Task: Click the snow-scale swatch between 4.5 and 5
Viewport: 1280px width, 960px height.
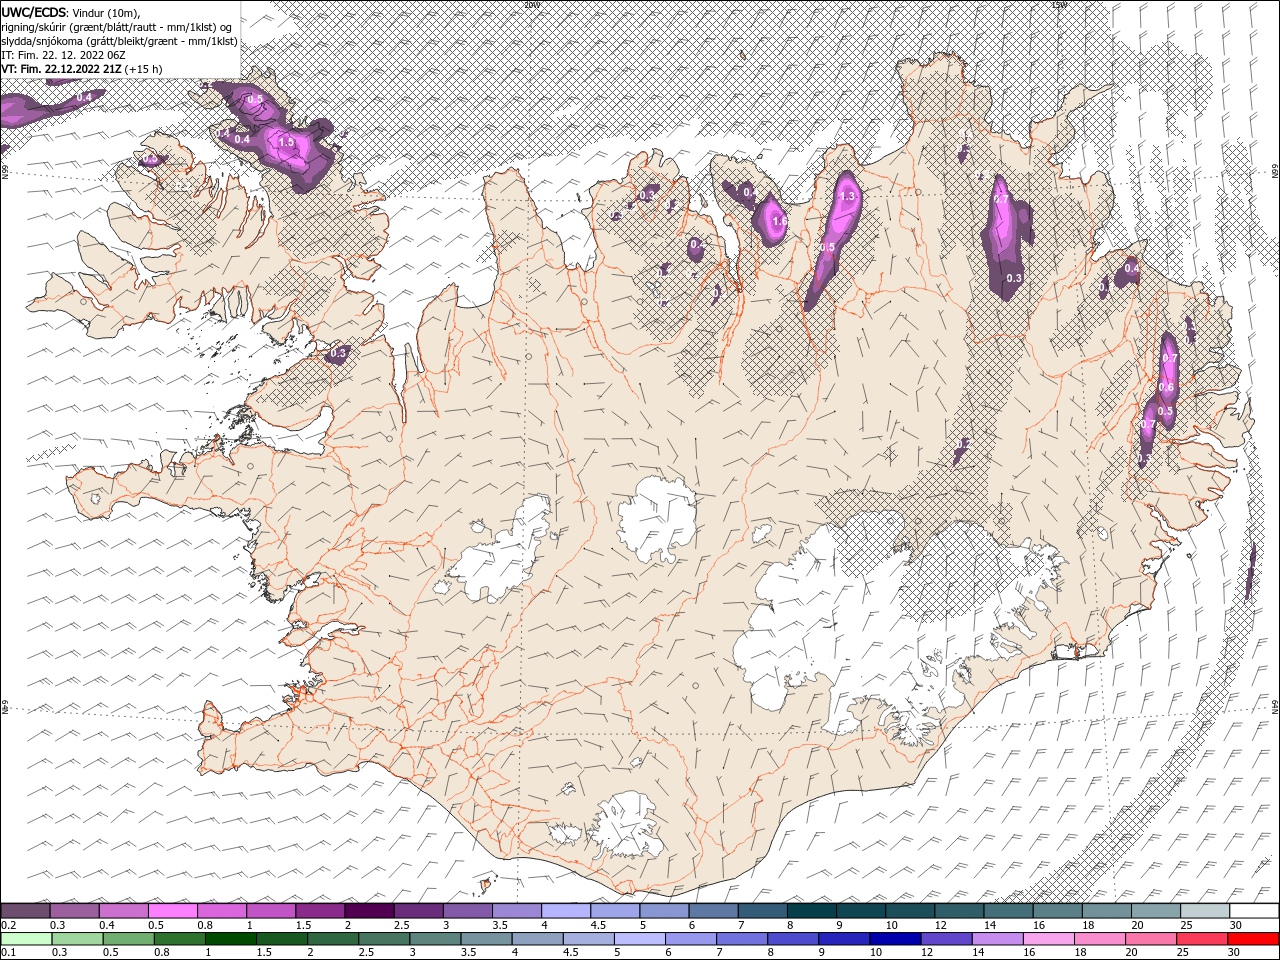Action: pyautogui.click(x=614, y=911)
